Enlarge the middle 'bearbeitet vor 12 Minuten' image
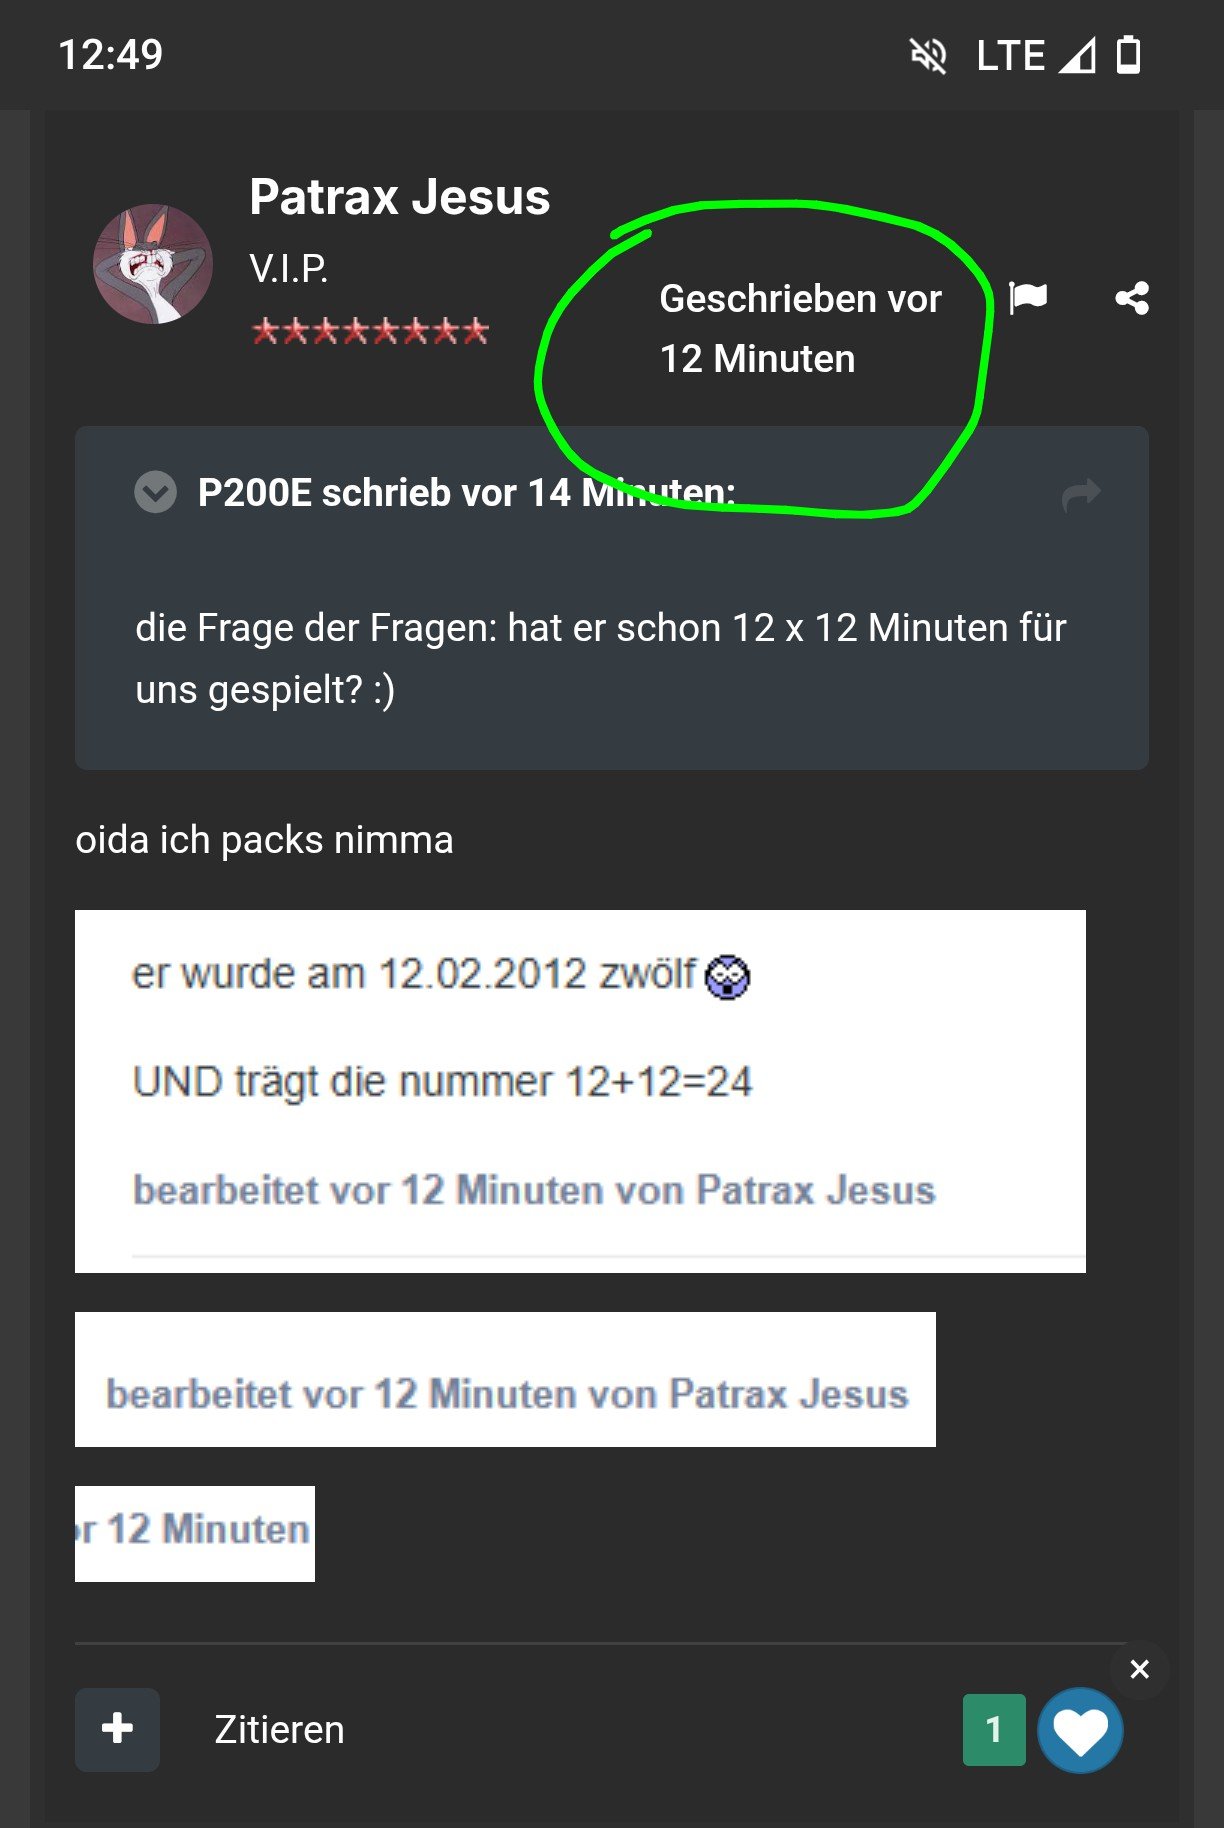 click(x=505, y=1379)
